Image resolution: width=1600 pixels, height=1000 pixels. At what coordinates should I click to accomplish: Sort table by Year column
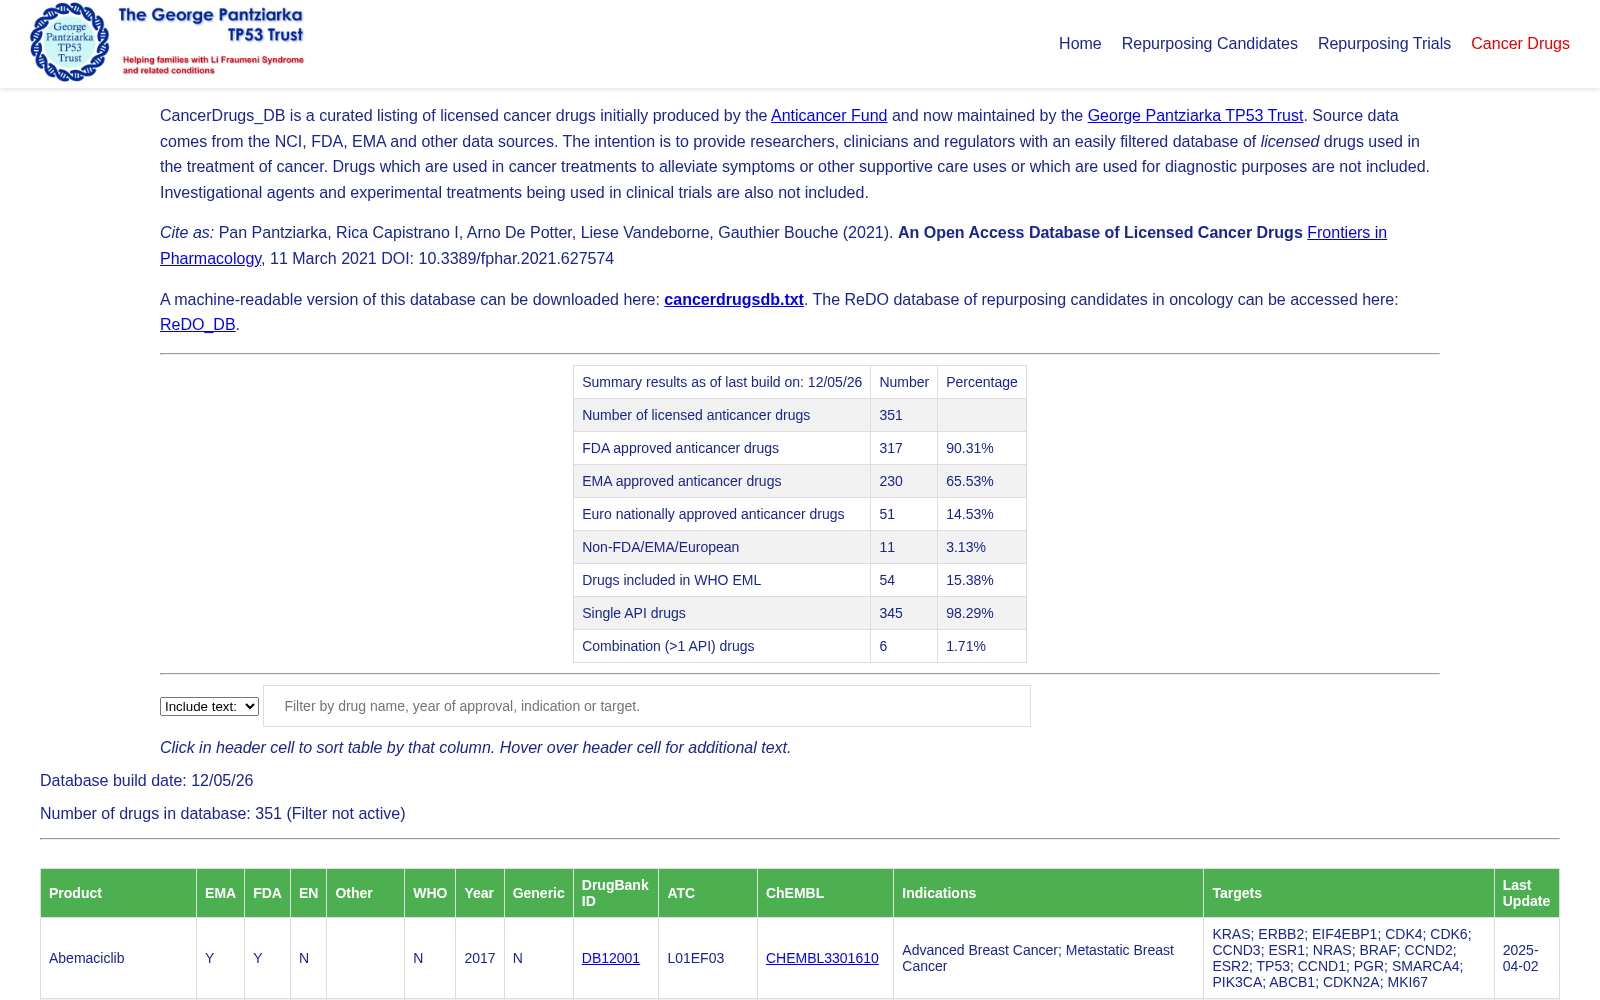point(479,893)
